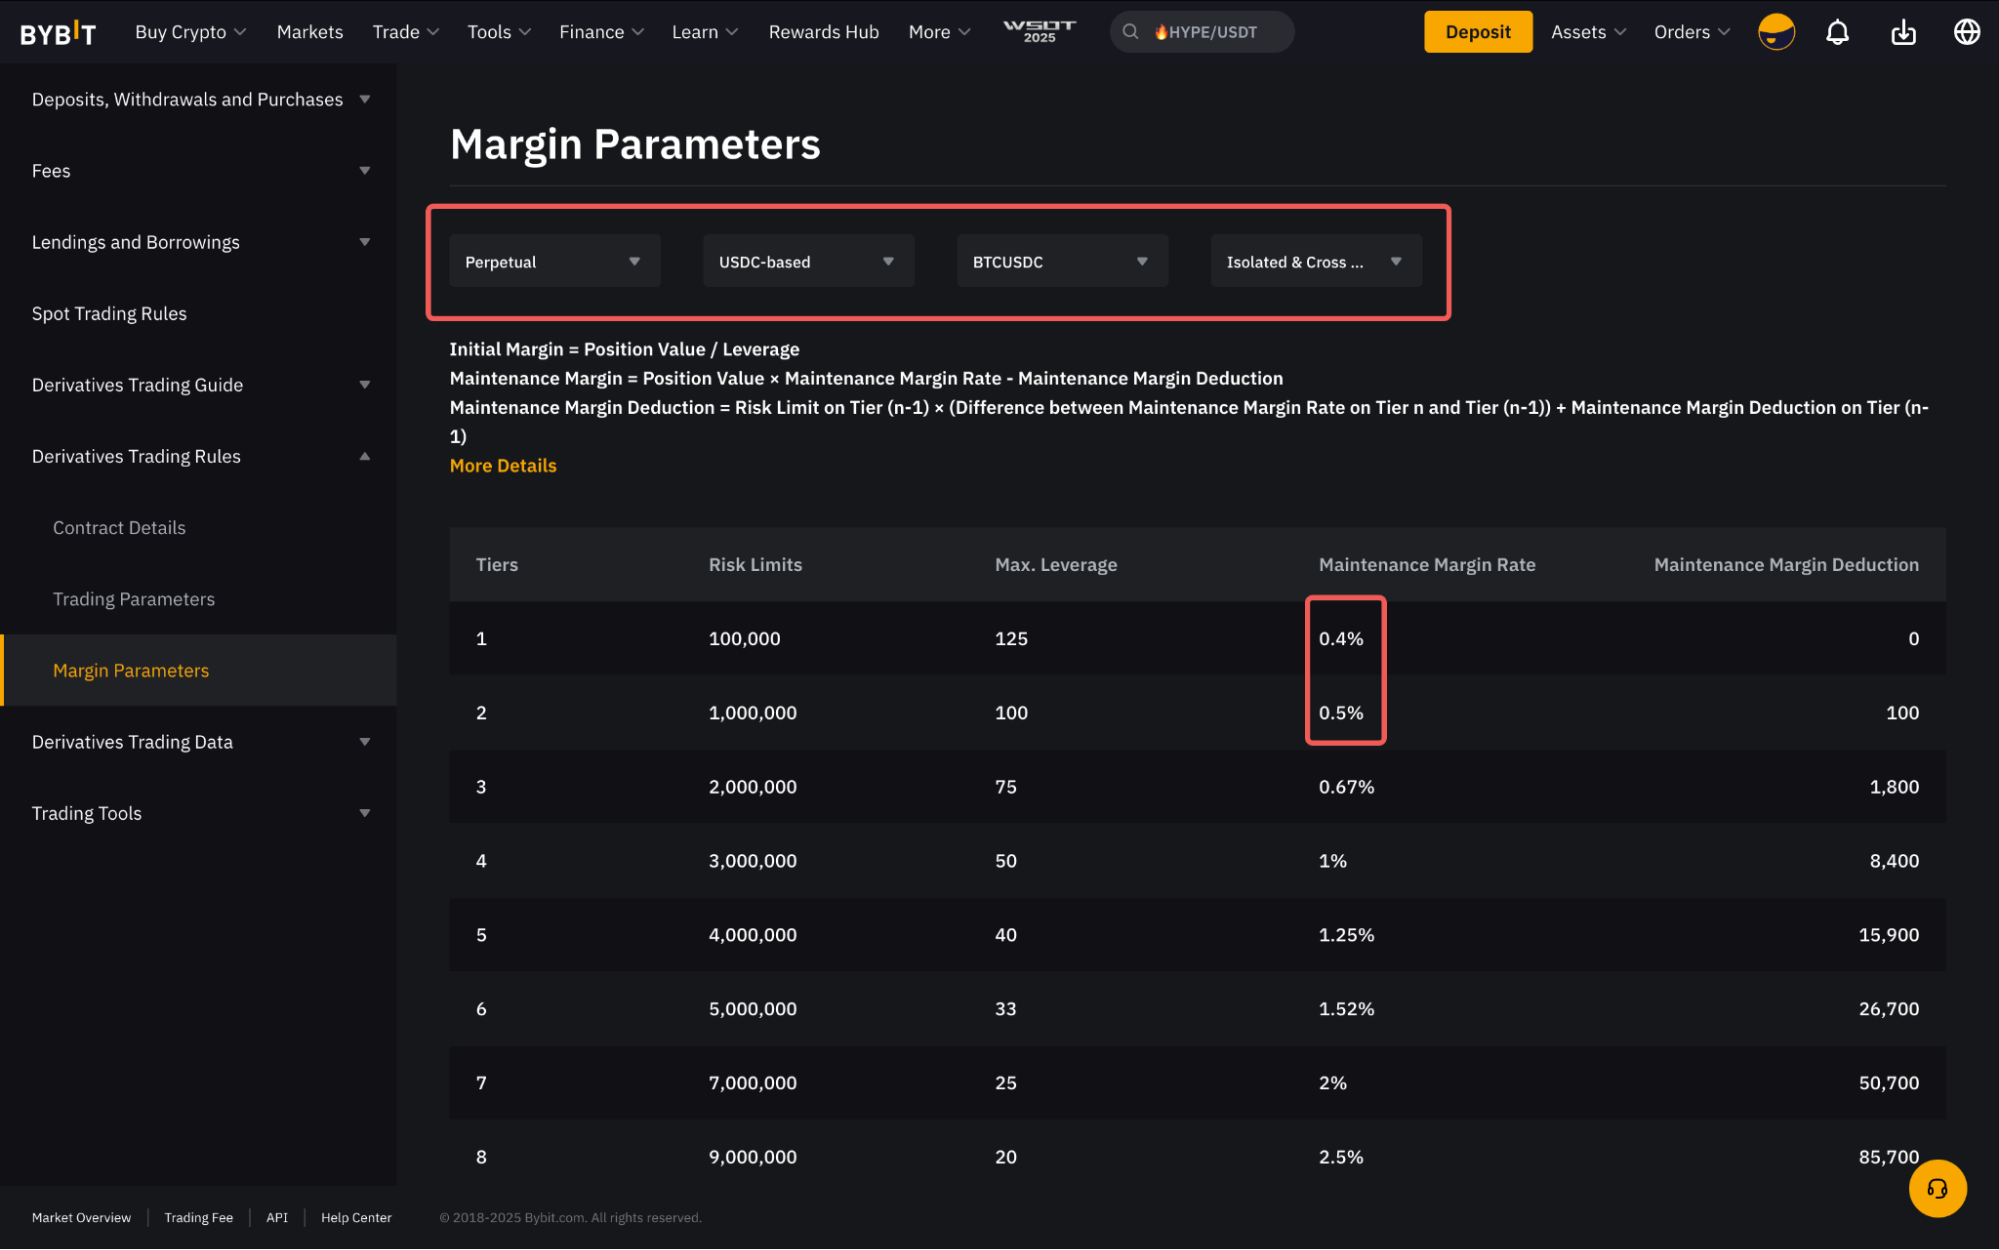Open the Isolated & Cross margin dropdown
The height and width of the screenshot is (1250, 1999).
(x=1315, y=262)
